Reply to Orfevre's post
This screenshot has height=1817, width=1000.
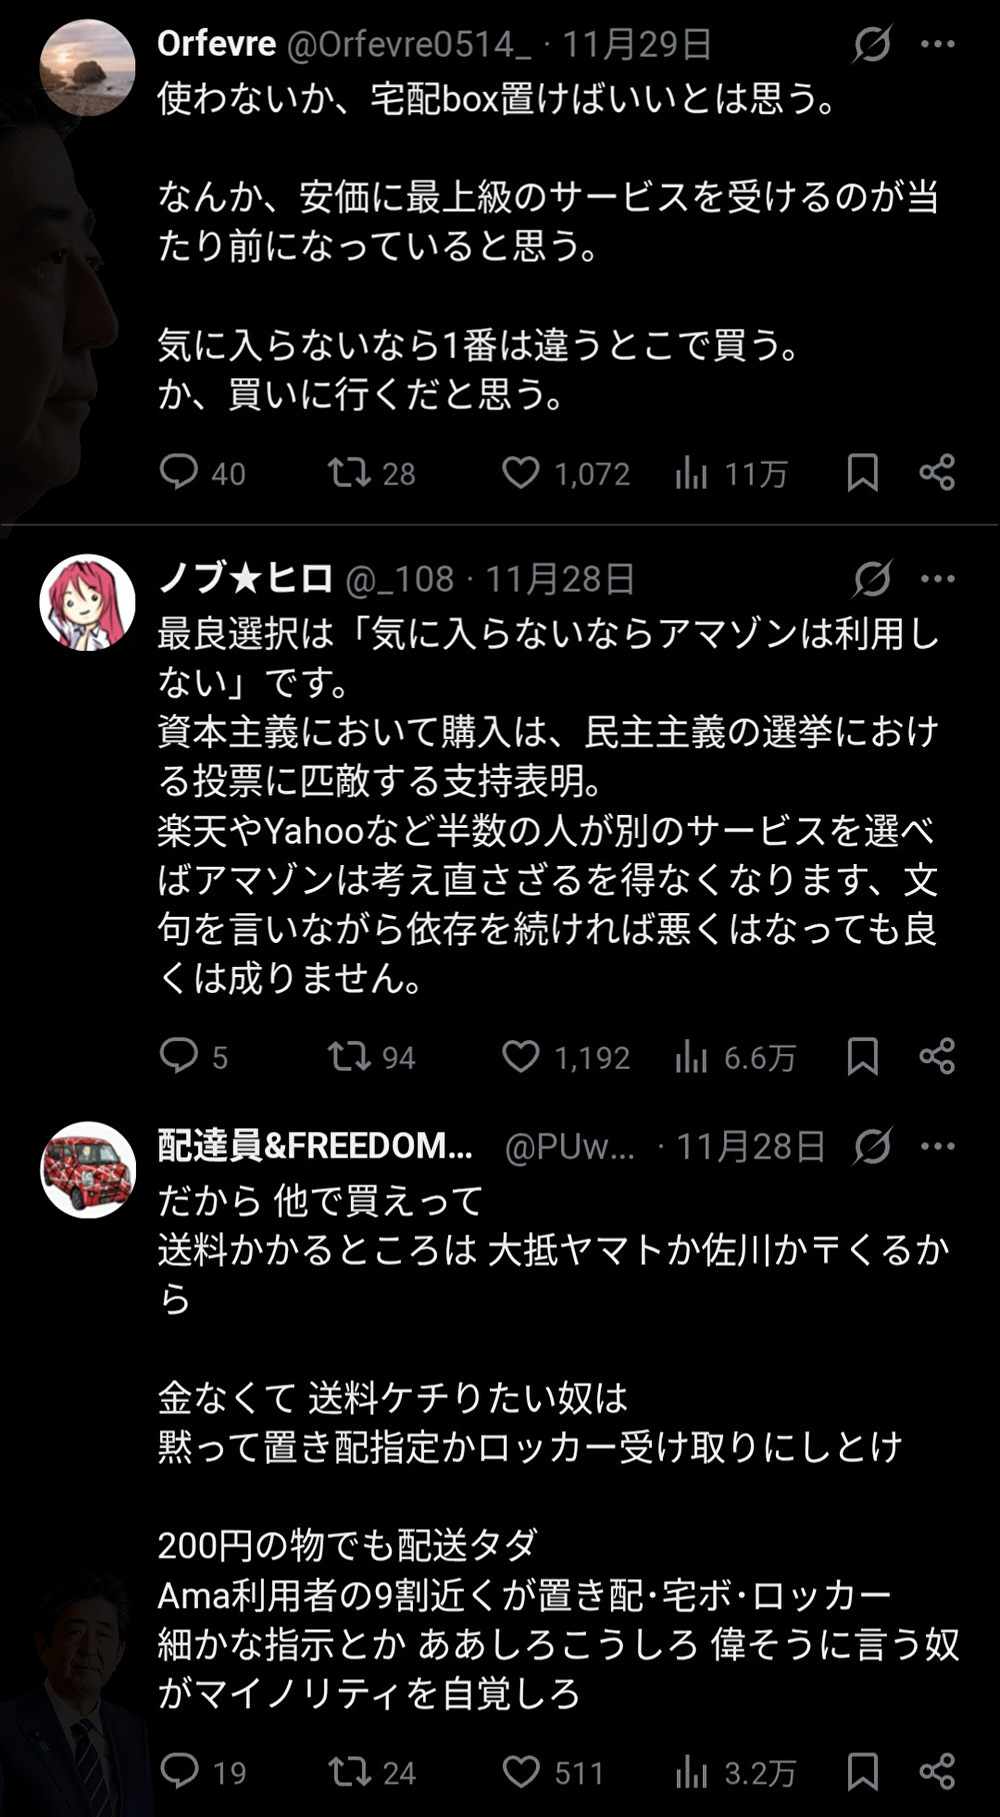(180, 472)
